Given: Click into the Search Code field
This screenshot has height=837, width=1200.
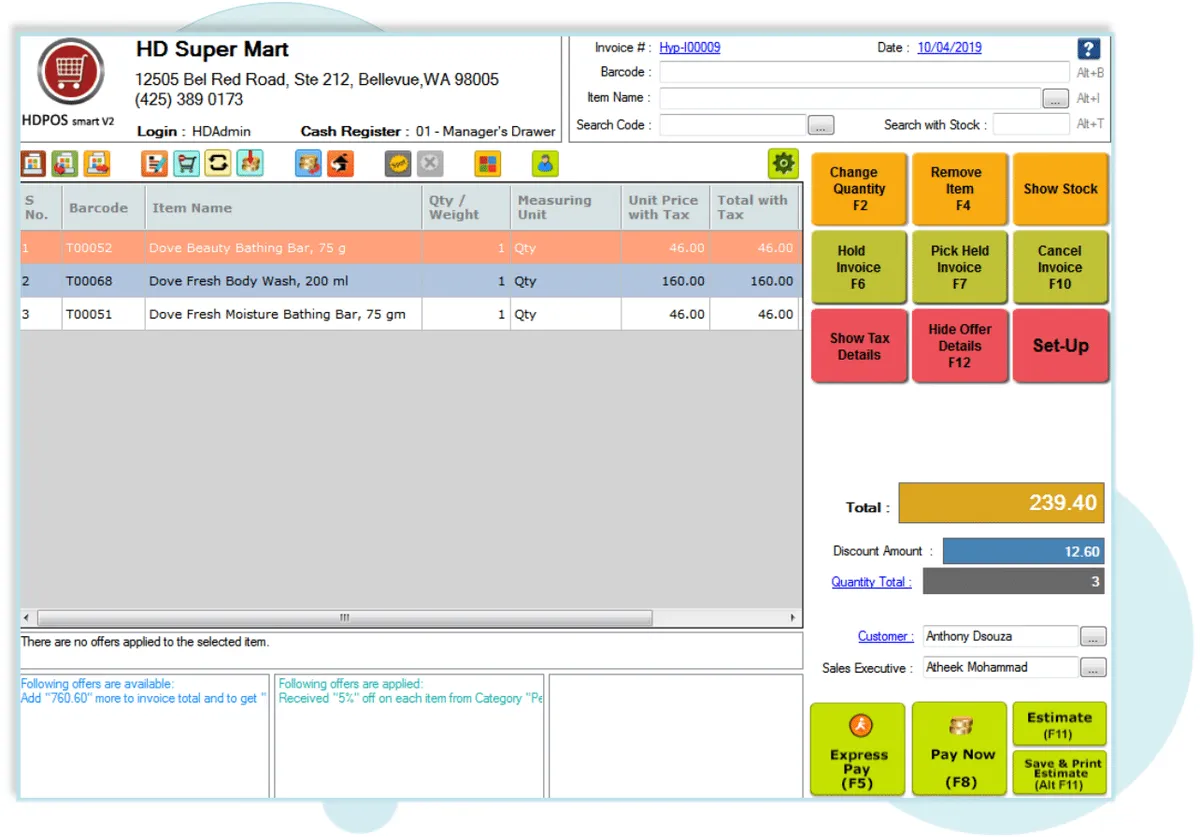Looking at the screenshot, I should pyautogui.click(x=732, y=125).
